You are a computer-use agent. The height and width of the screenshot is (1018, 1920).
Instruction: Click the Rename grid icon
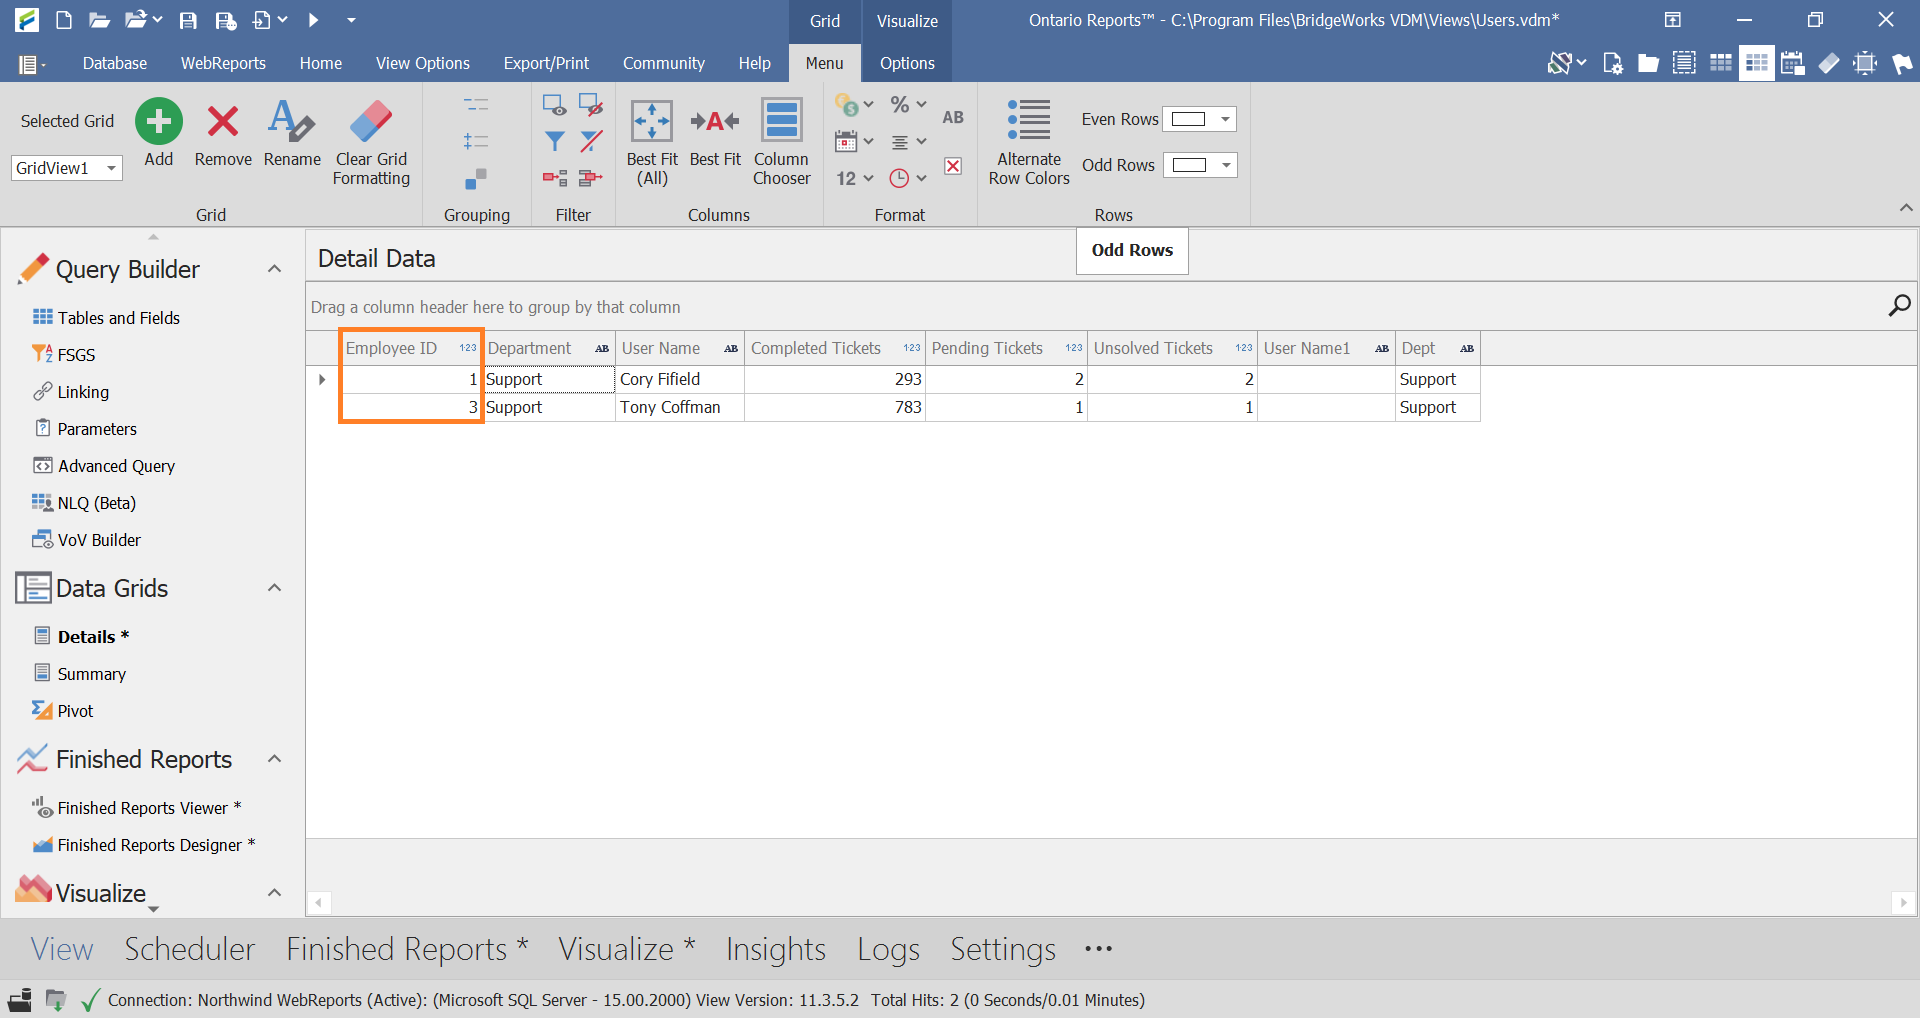tap(291, 121)
